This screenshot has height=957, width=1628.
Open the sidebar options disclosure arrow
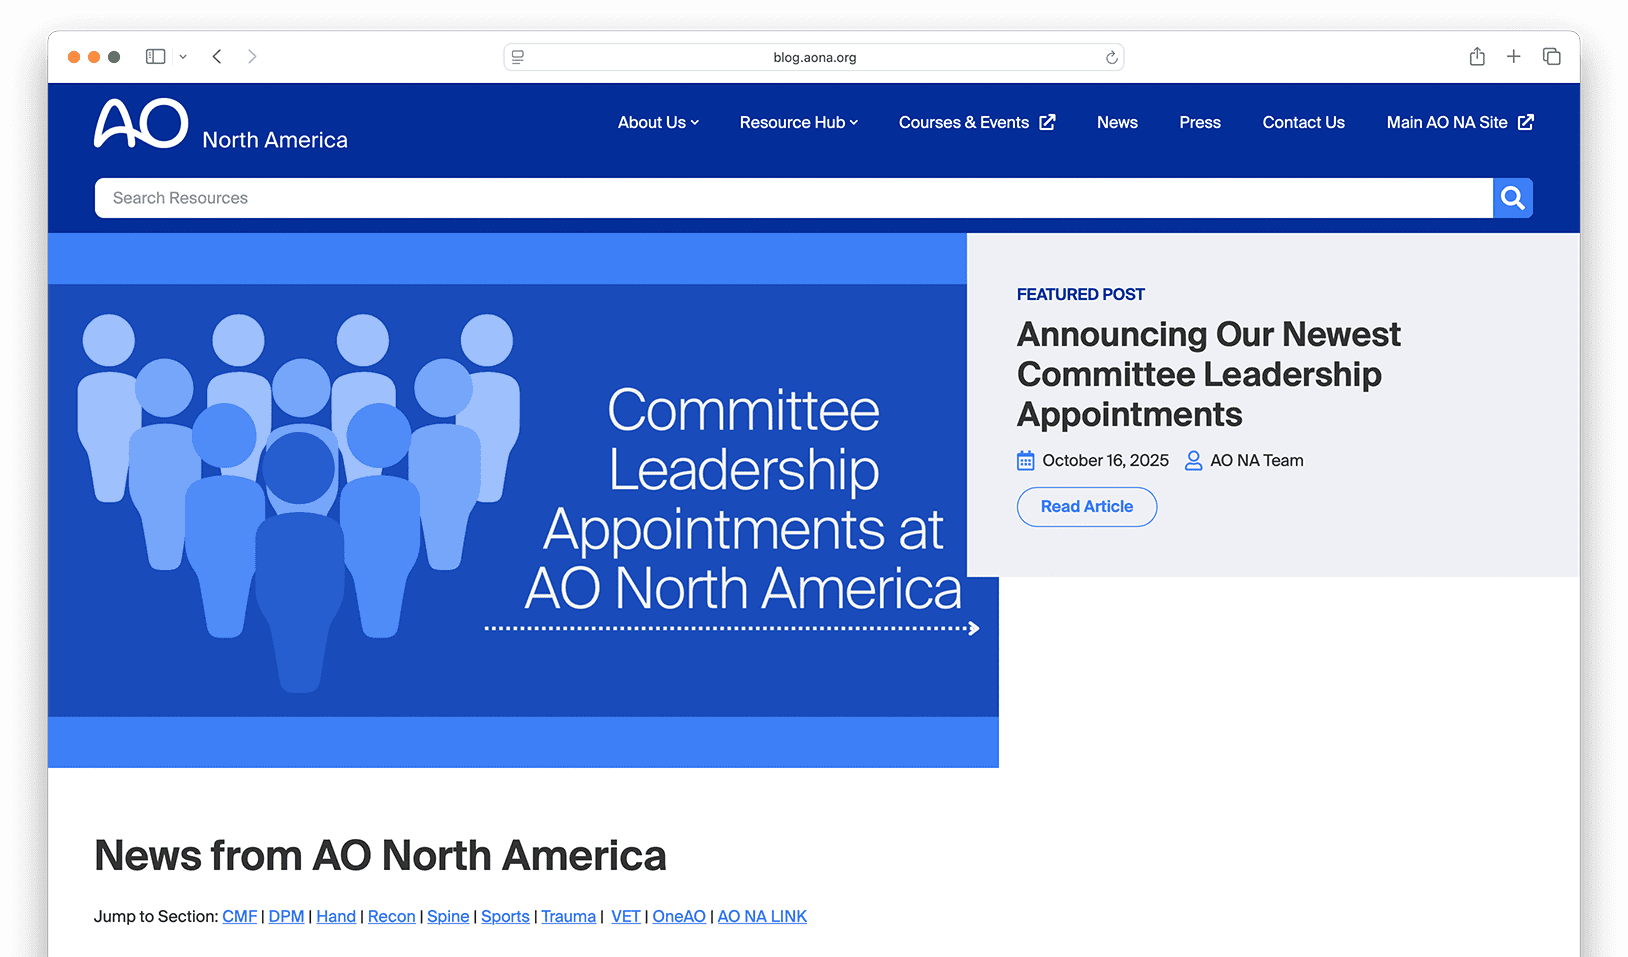(x=182, y=56)
